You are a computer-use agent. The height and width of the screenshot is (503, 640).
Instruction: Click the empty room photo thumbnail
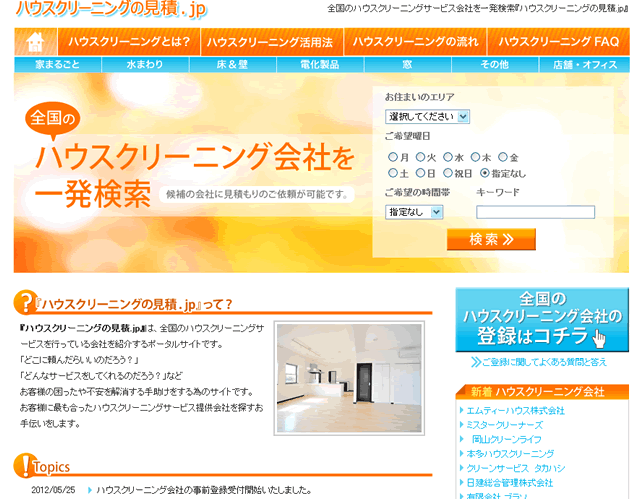coord(349,378)
